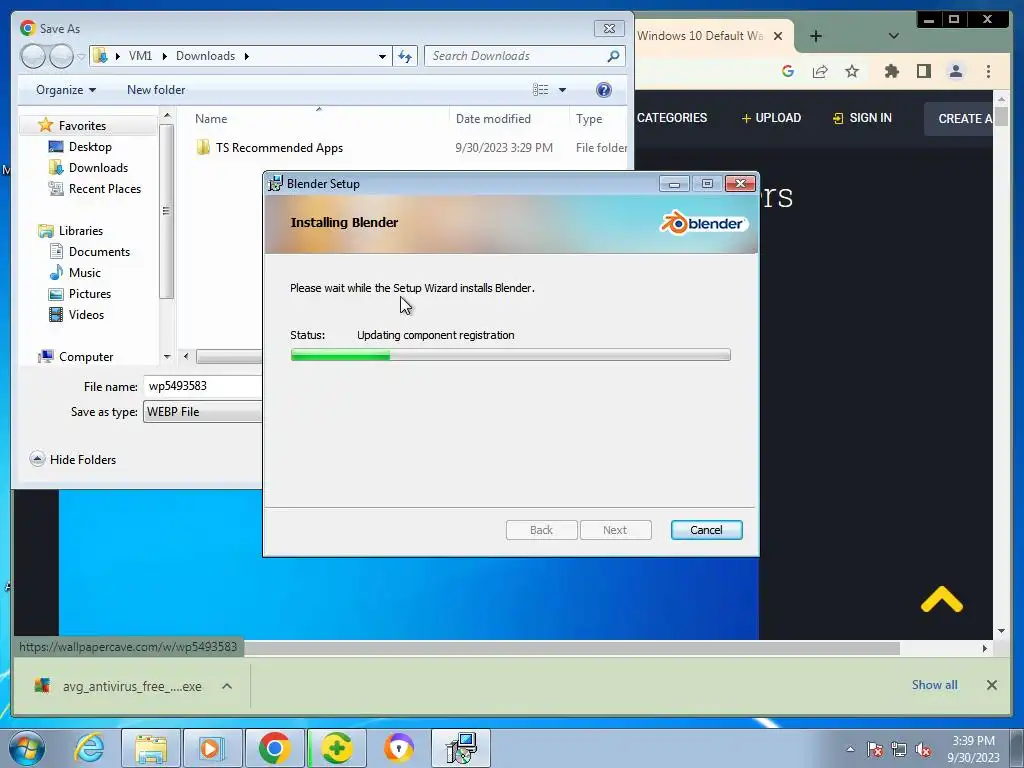Click the Action Center flag tray icon

(x=875, y=749)
